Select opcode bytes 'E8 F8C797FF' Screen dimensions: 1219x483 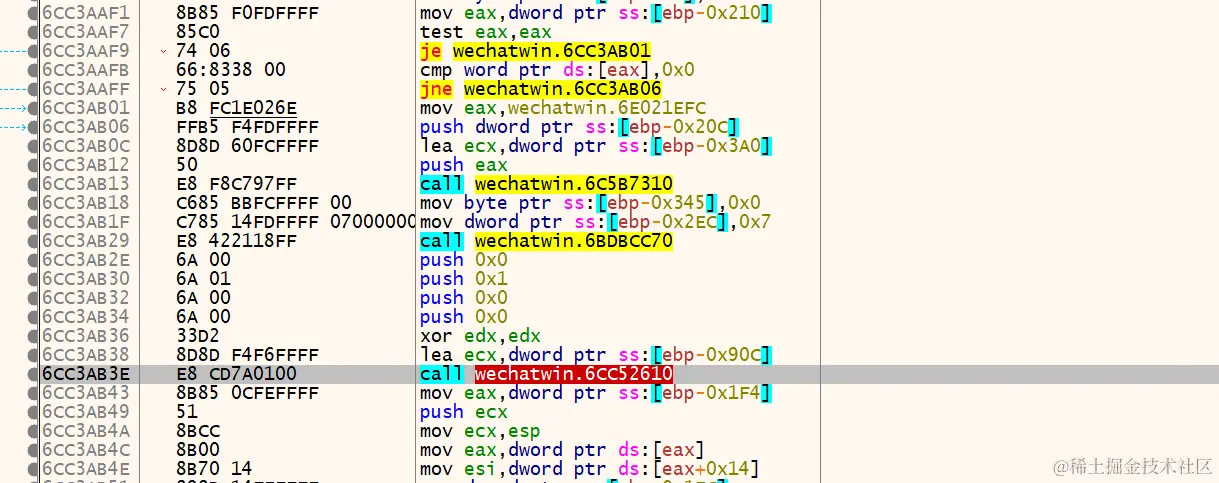click(235, 184)
